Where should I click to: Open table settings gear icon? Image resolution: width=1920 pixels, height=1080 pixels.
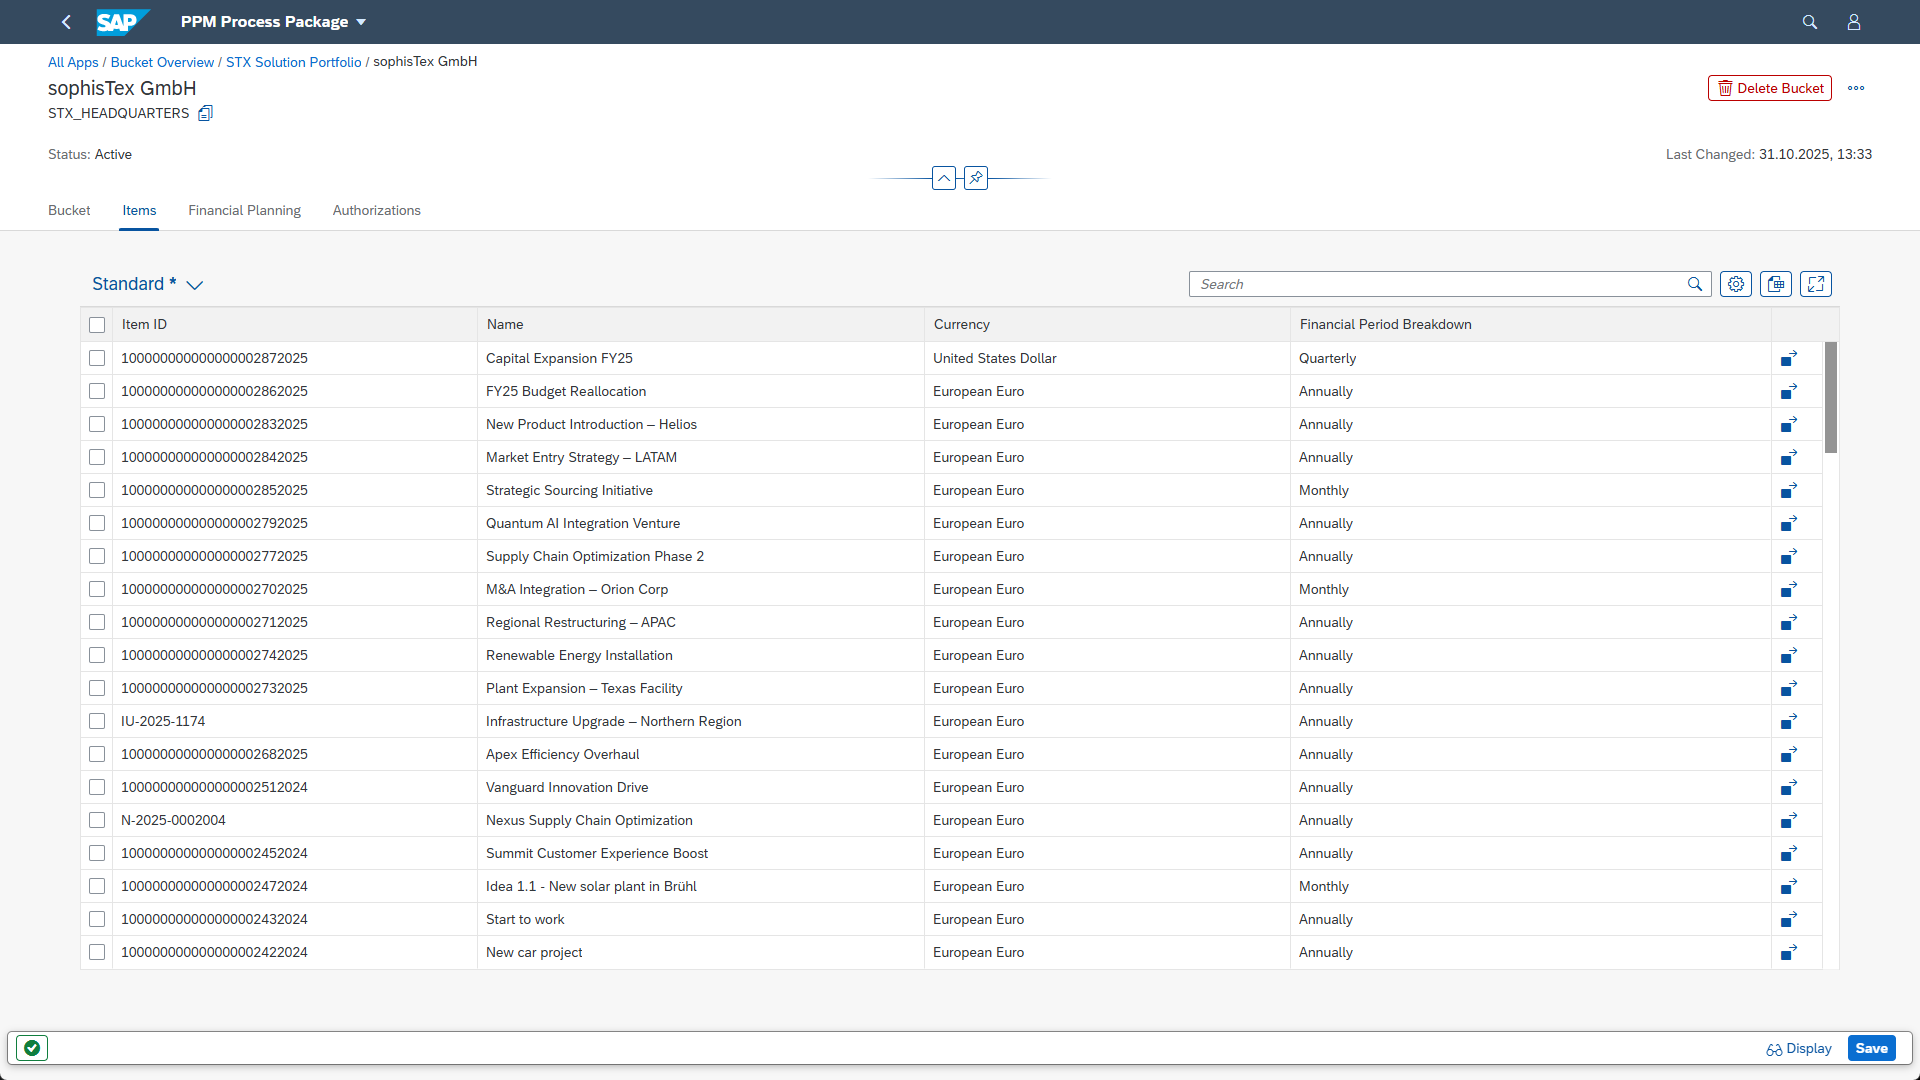(1736, 284)
